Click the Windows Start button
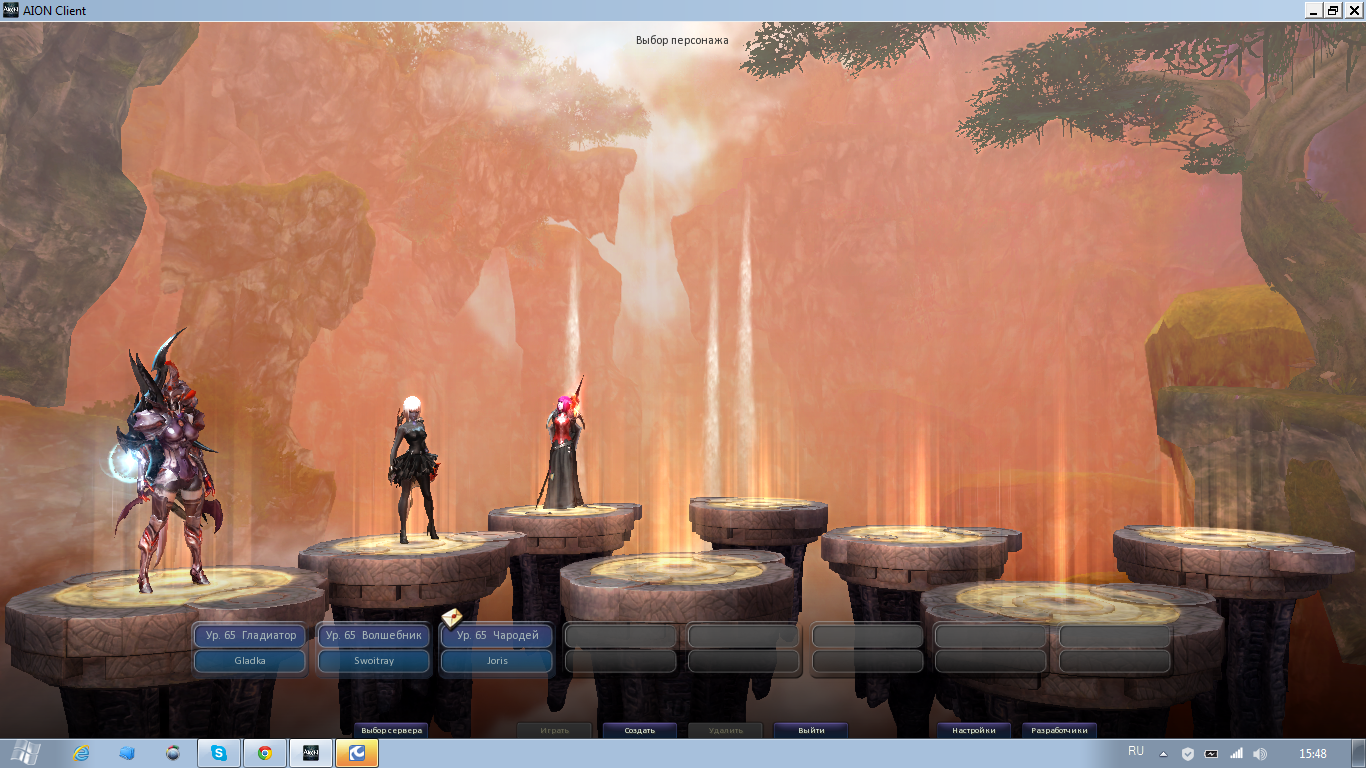 (x=25, y=753)
